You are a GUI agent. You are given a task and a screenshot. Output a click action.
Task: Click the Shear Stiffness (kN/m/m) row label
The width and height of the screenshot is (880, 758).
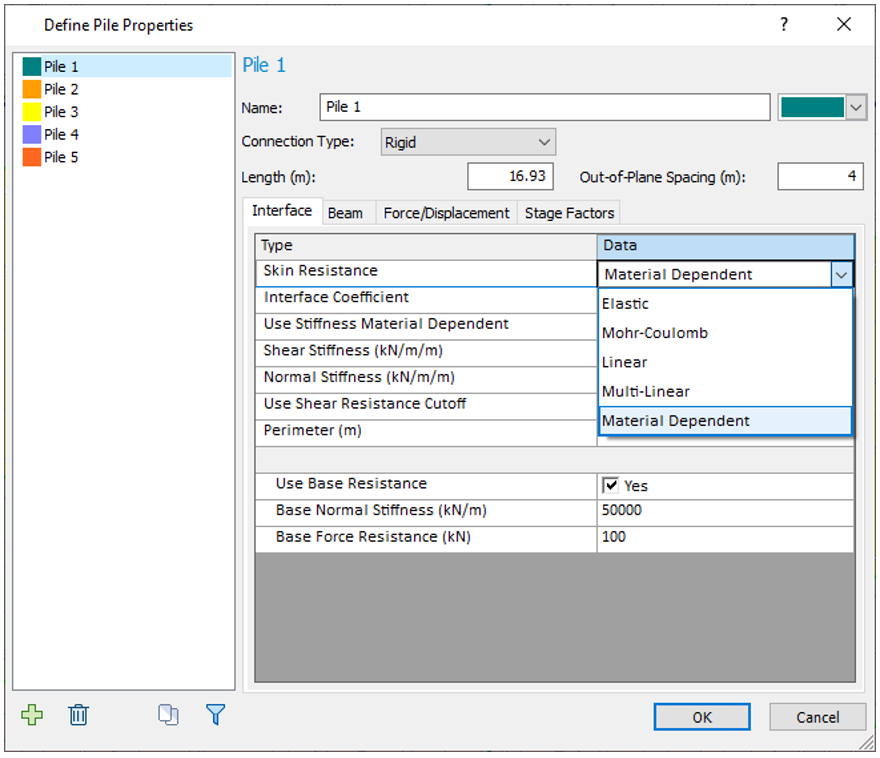353,351
